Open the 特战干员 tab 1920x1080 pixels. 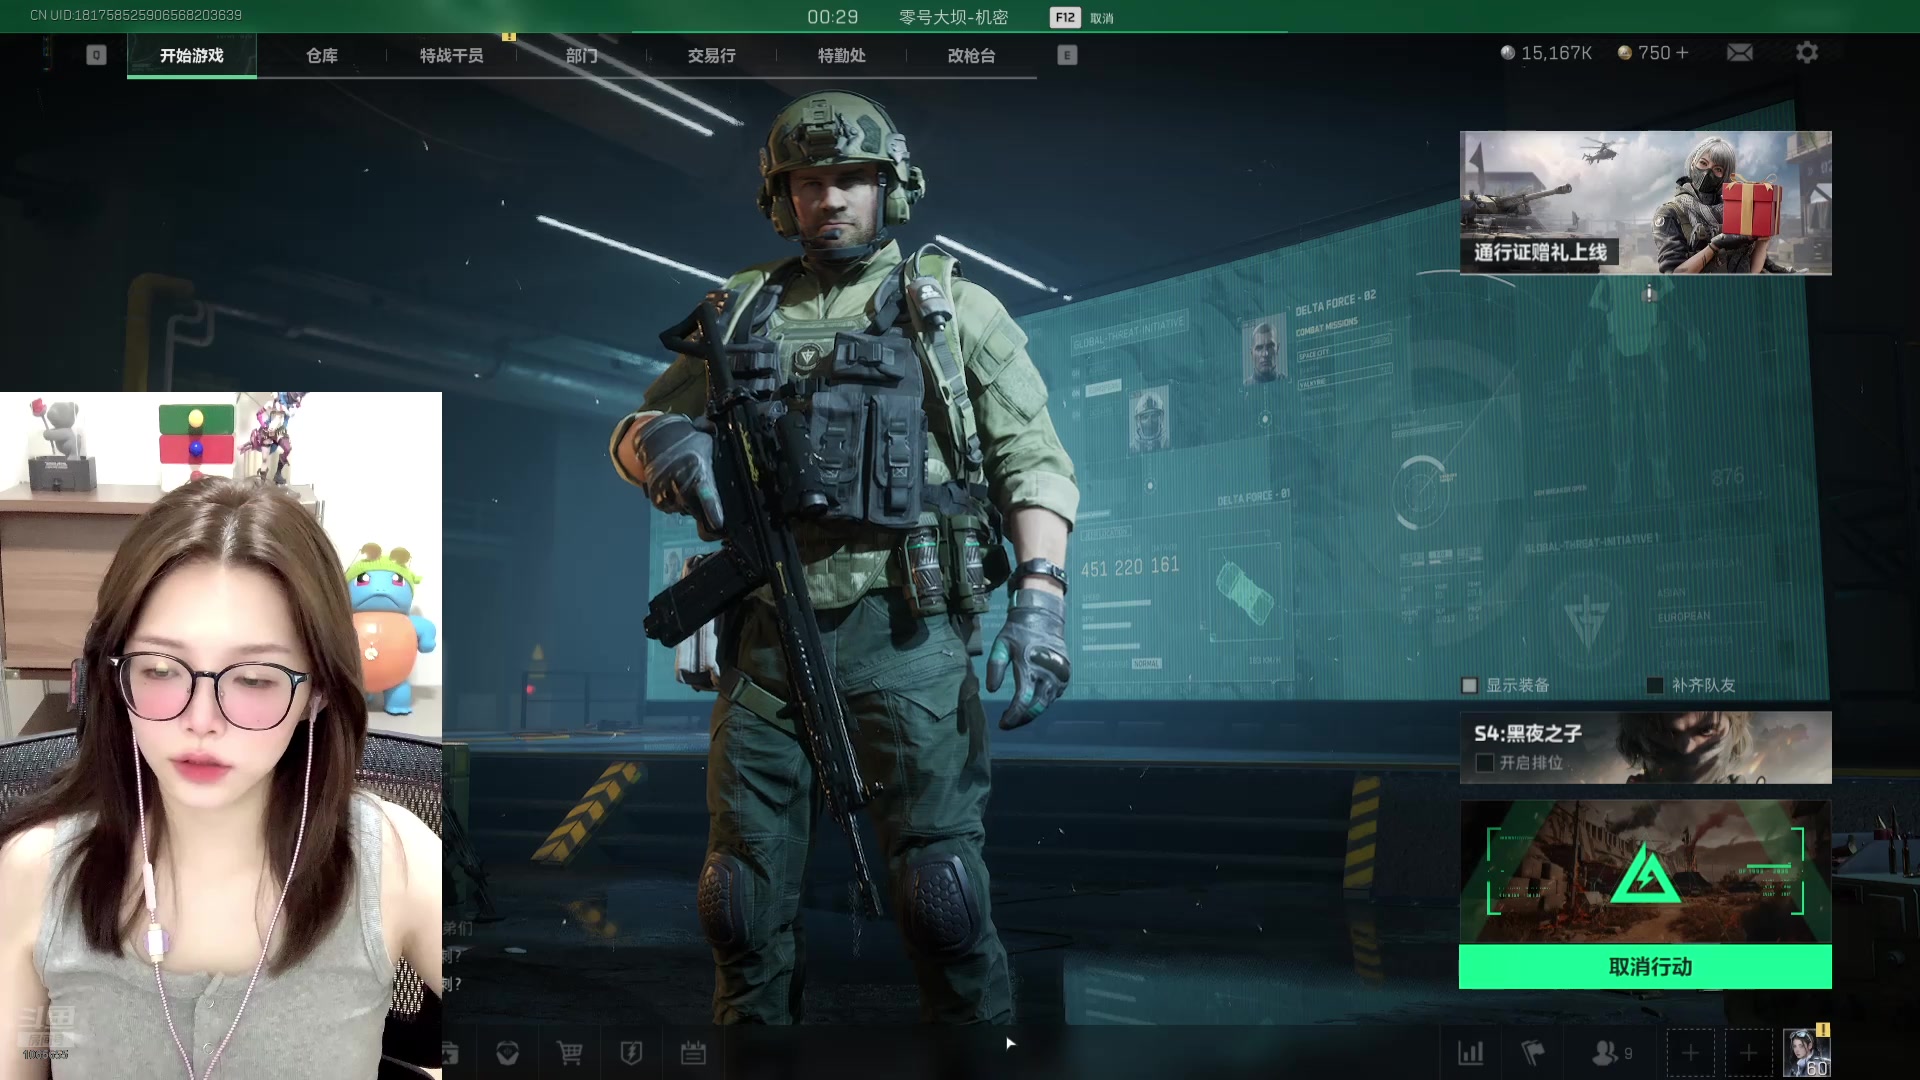pos(452,56)
